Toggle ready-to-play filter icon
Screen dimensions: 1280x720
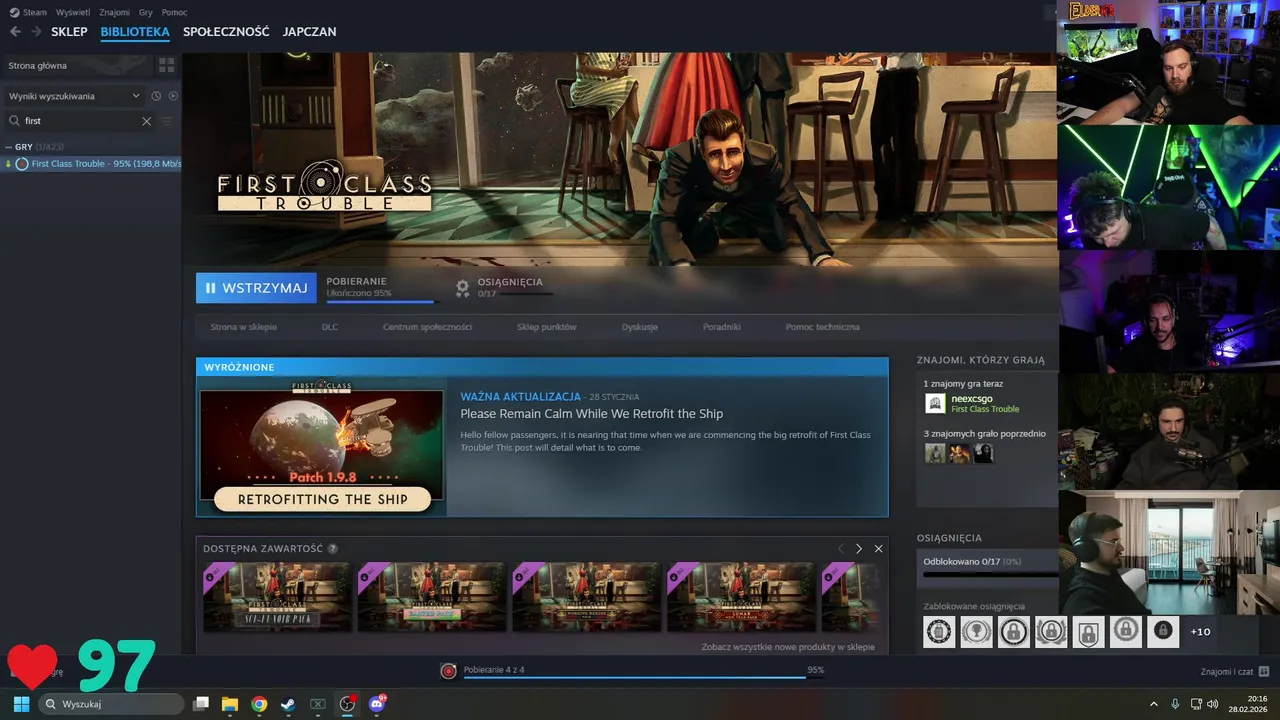click(x=173, y=96)
